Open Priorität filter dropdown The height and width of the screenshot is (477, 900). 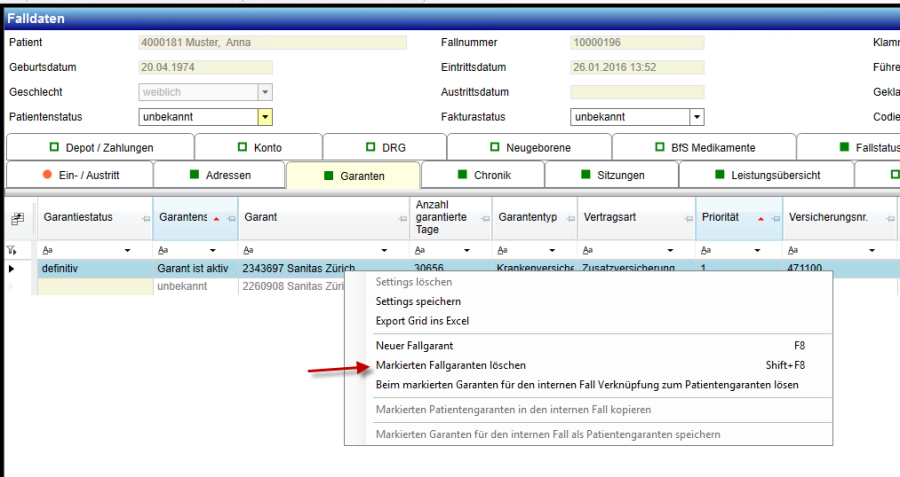(x=757, y=250)
